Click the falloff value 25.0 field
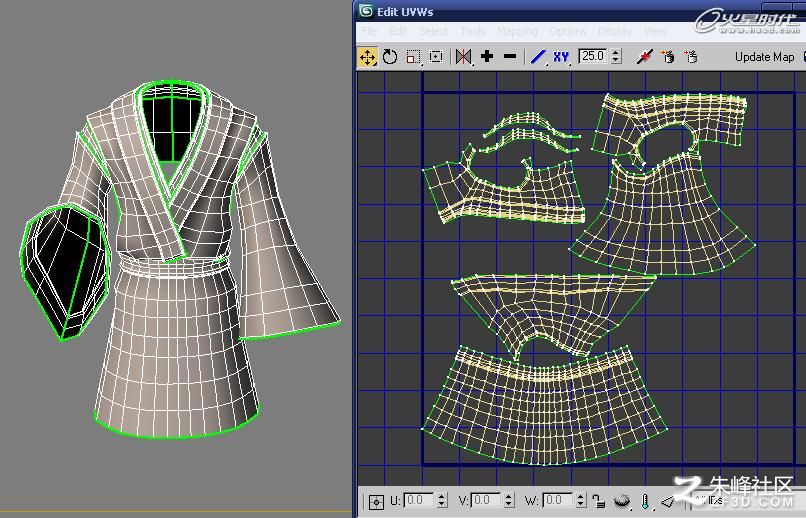 pyautogui.click(x=593, y=56)
